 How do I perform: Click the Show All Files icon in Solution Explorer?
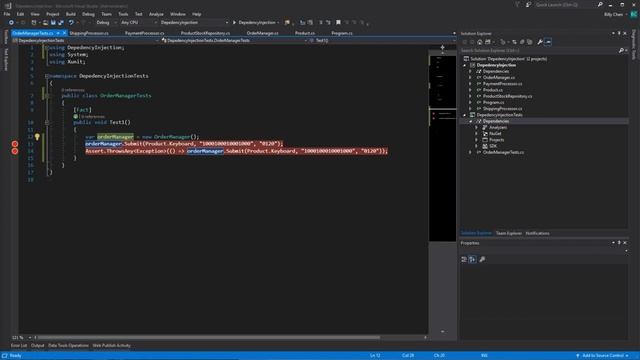click(x=529, y=42)
